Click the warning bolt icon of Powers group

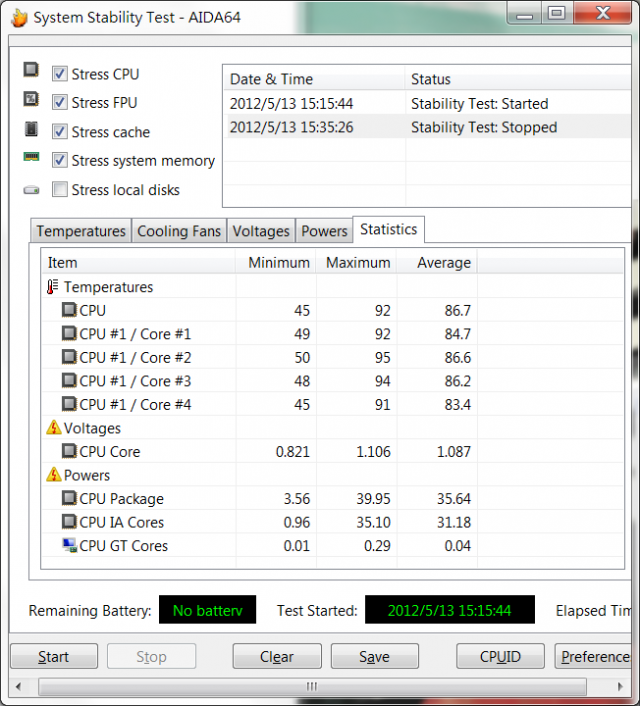point(54,474)
